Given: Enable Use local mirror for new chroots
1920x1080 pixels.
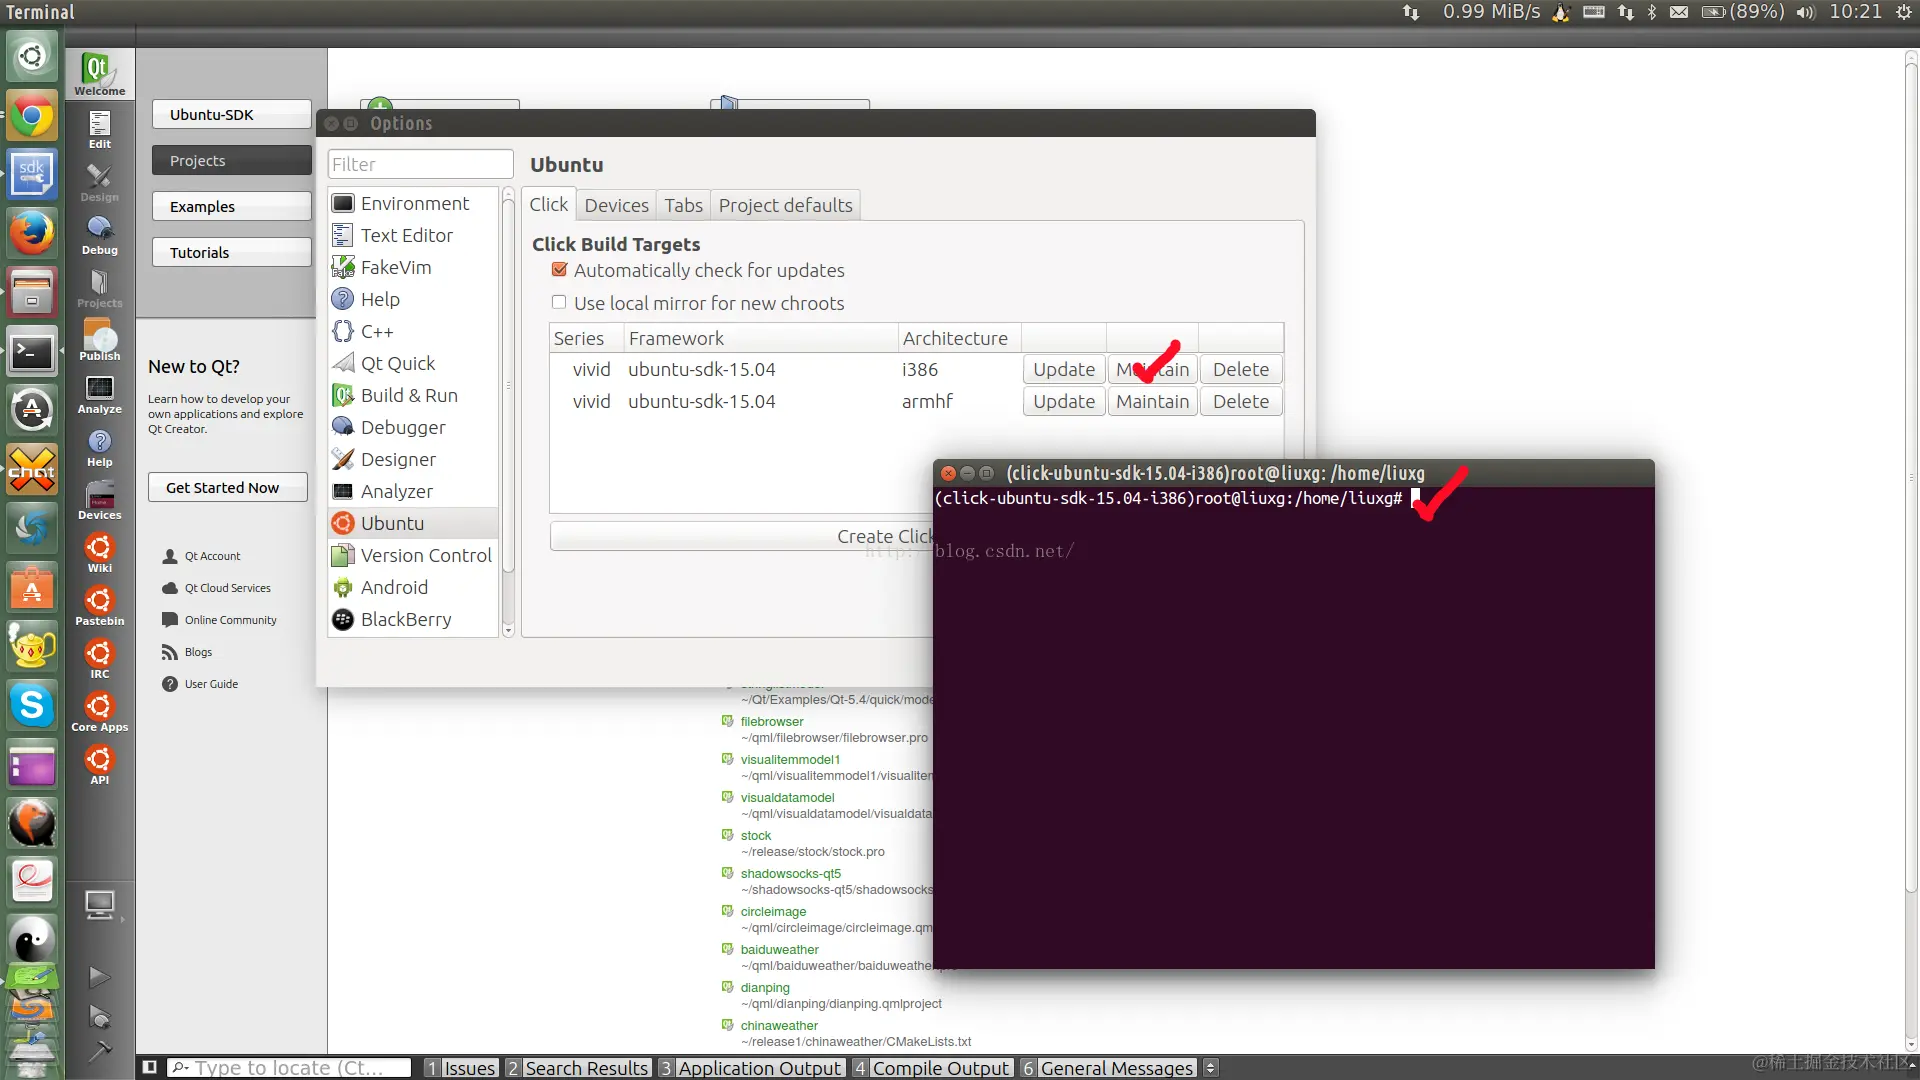Looking at the screenshot, I should 559,302.
